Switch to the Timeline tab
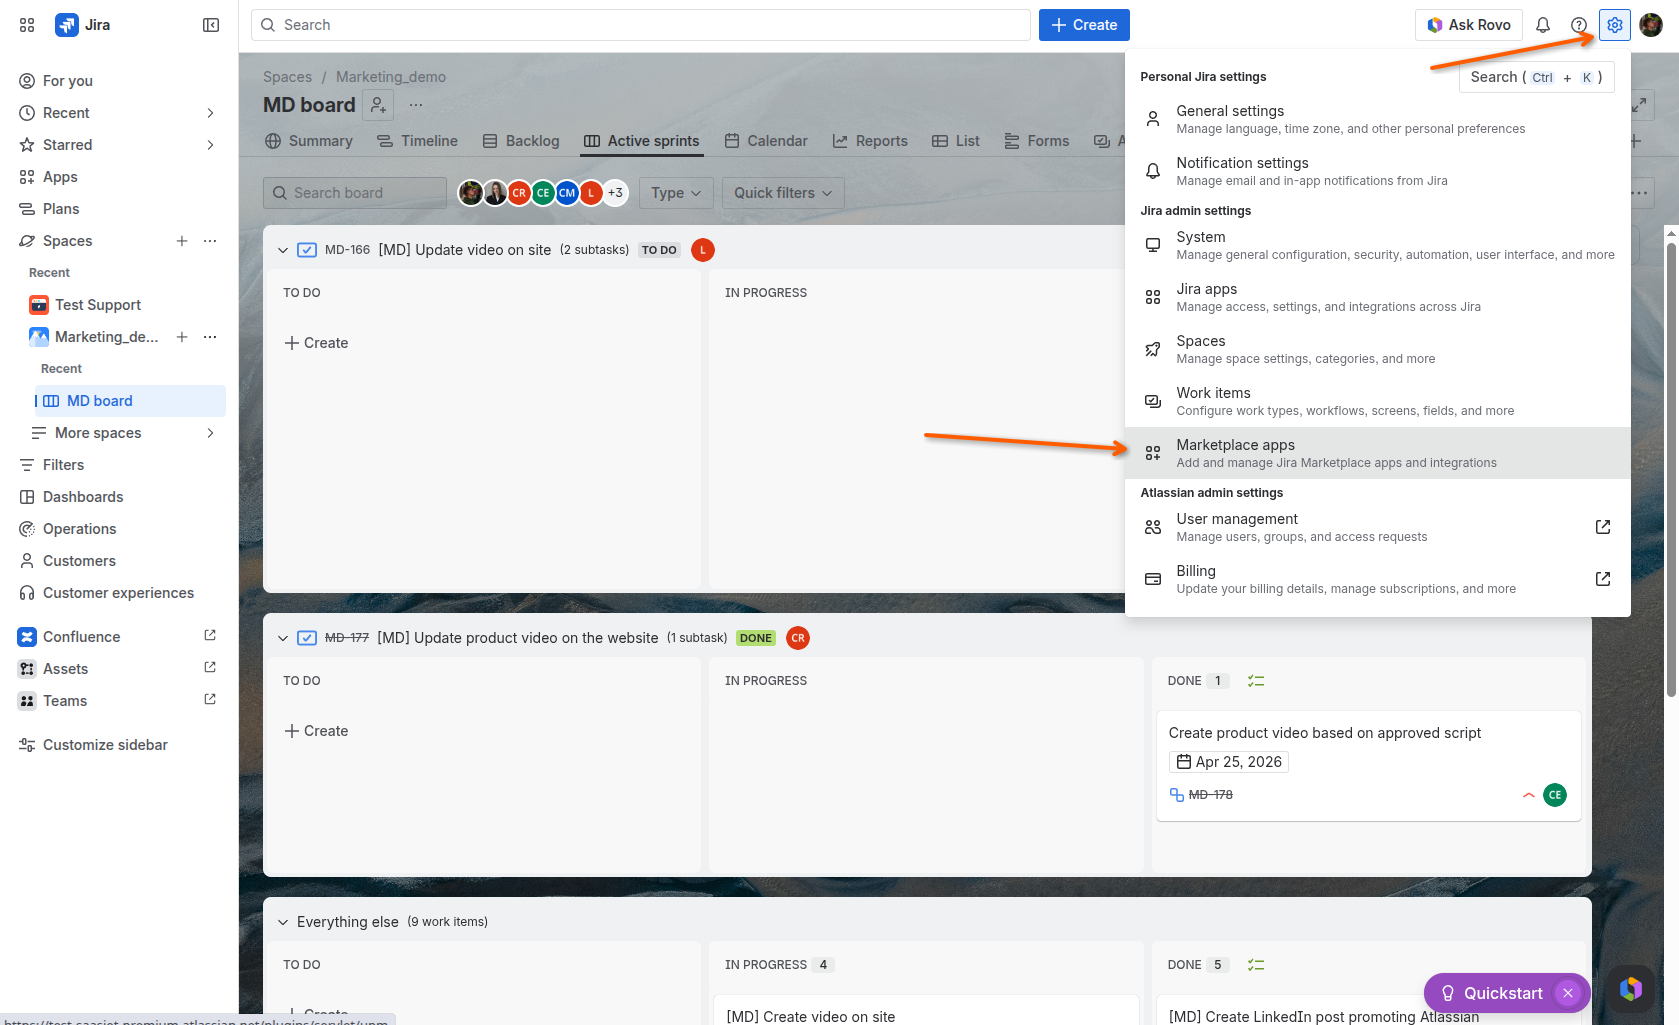1679x1025 pixels. pyautogui.click(x=418, y=141)
